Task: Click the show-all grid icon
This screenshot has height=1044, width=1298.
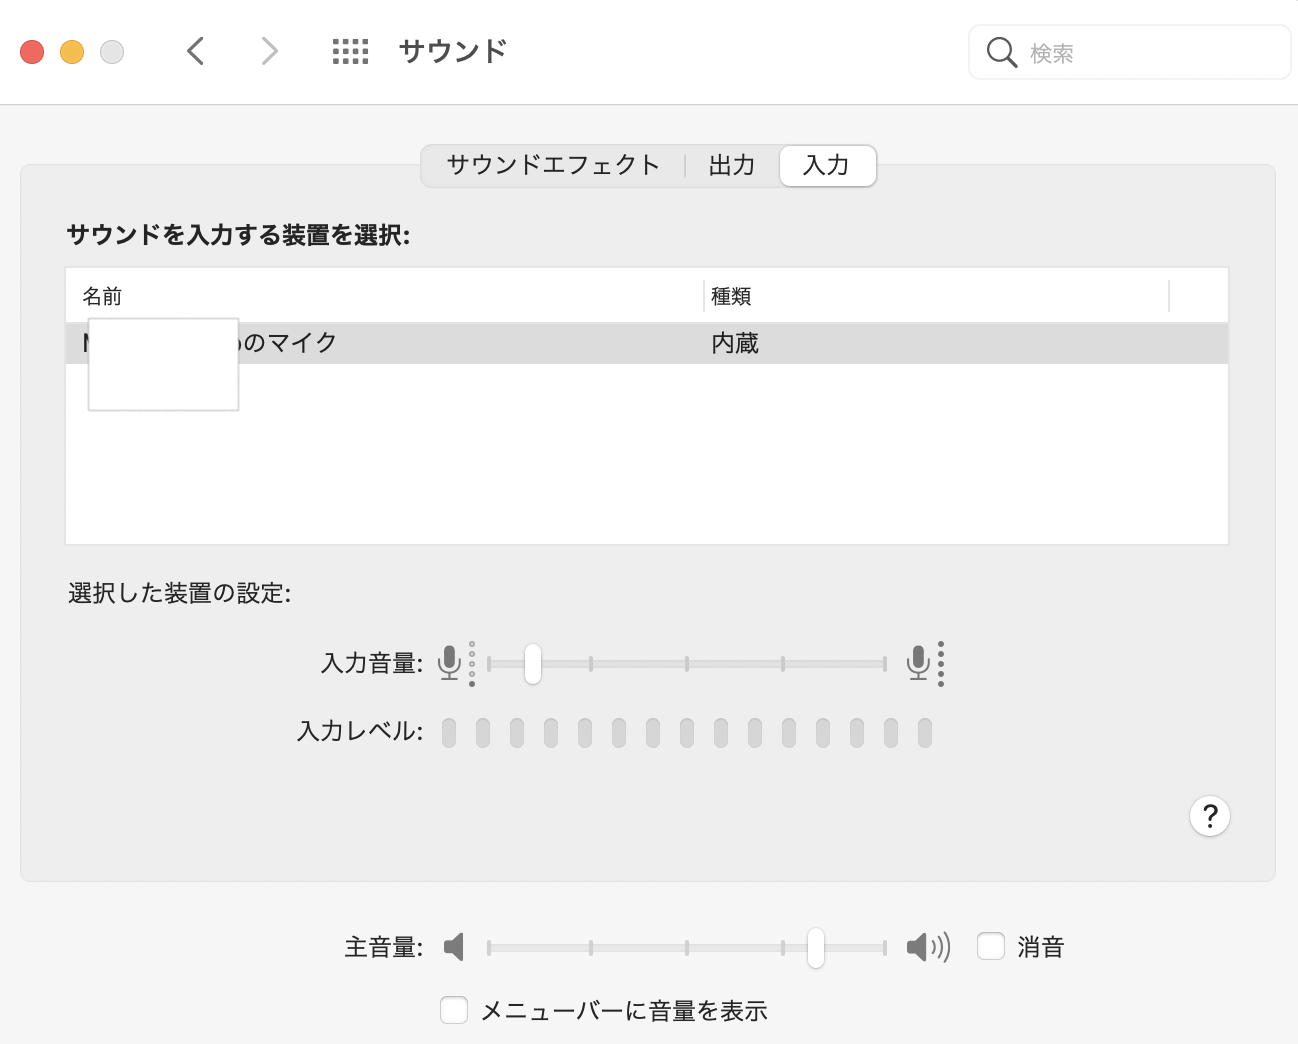Action: (x=350, y=51)
